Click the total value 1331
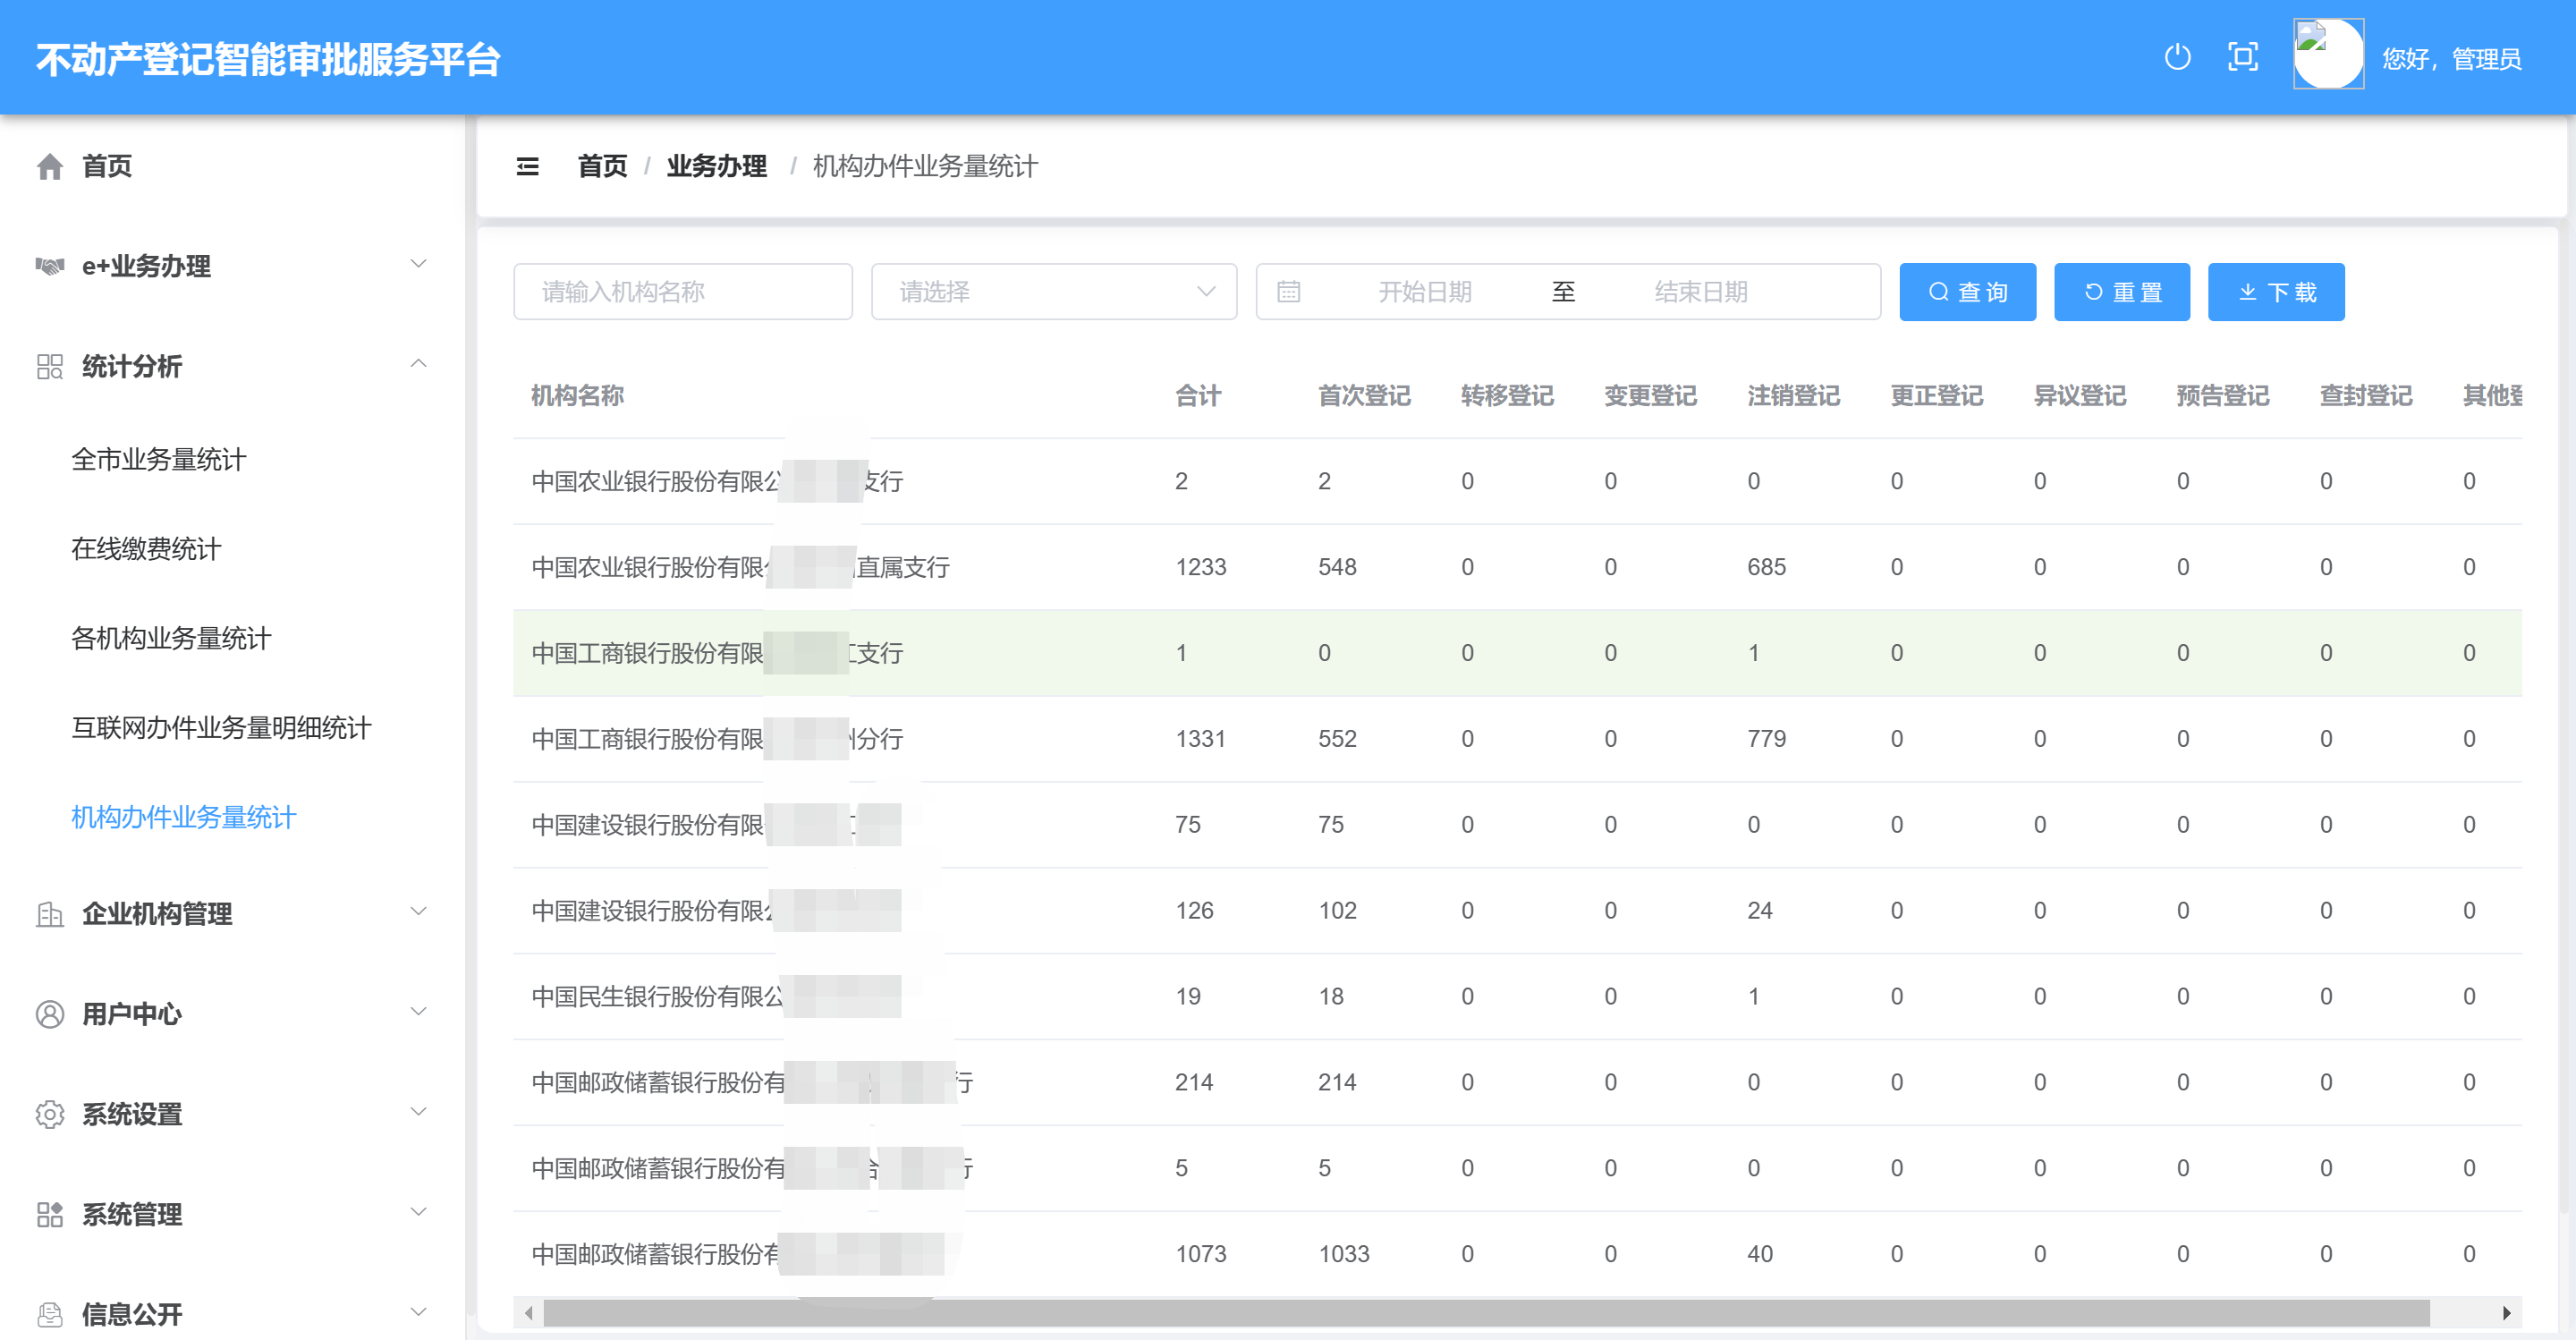The height and width of the screenshot is (1340, 2576). pyautogui.click(x=1200, y=739)
